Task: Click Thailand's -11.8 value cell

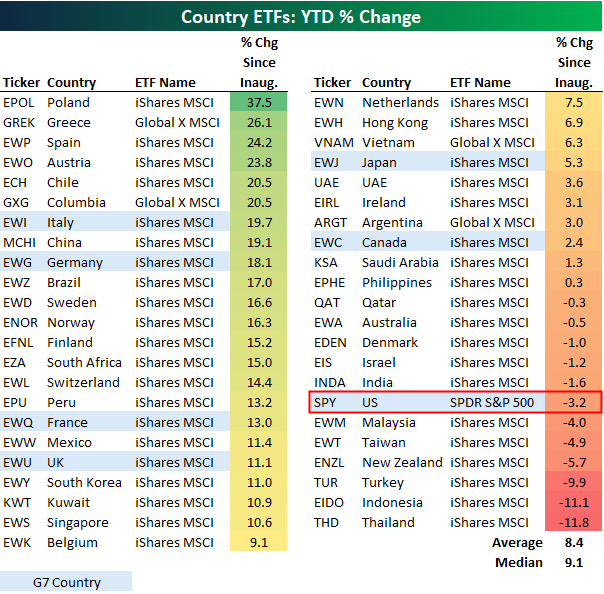Action: tap(573, 522)
